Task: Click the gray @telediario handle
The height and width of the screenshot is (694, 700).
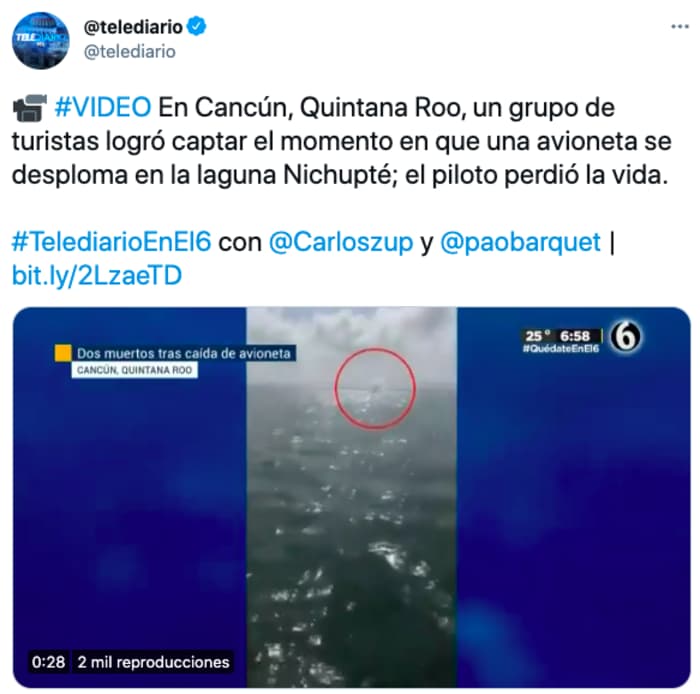Action: click(129, 52)
